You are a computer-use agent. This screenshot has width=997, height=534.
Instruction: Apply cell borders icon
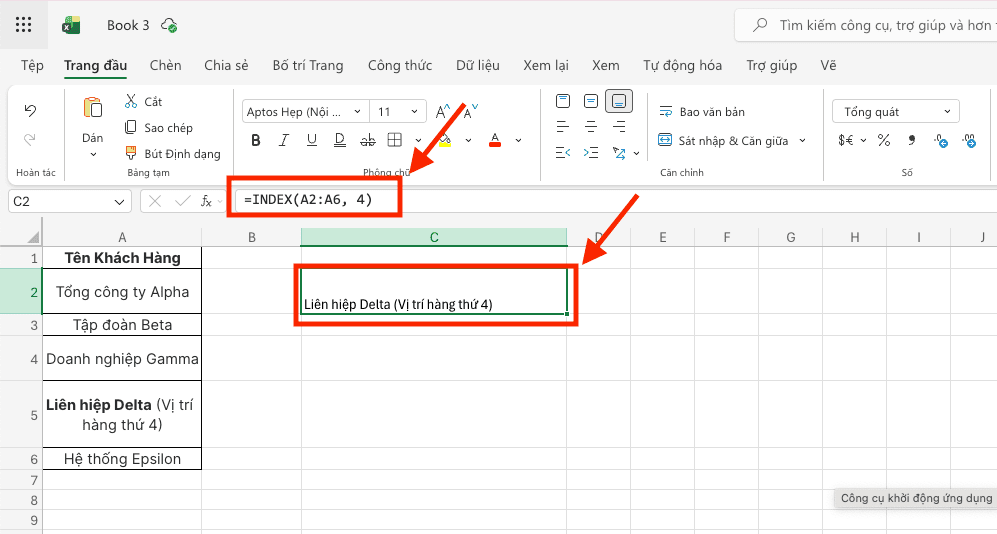coord(395,140)
